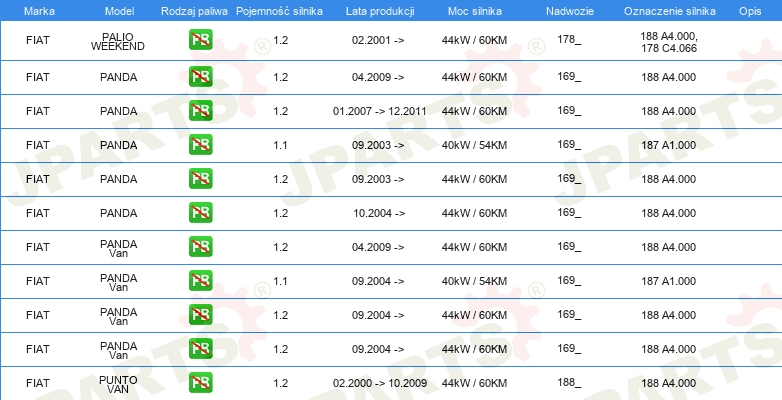This screenshot has height=400, width=782.
Task: Click fuel icon in PUNTO VAN row
Action: click(200, 383)
